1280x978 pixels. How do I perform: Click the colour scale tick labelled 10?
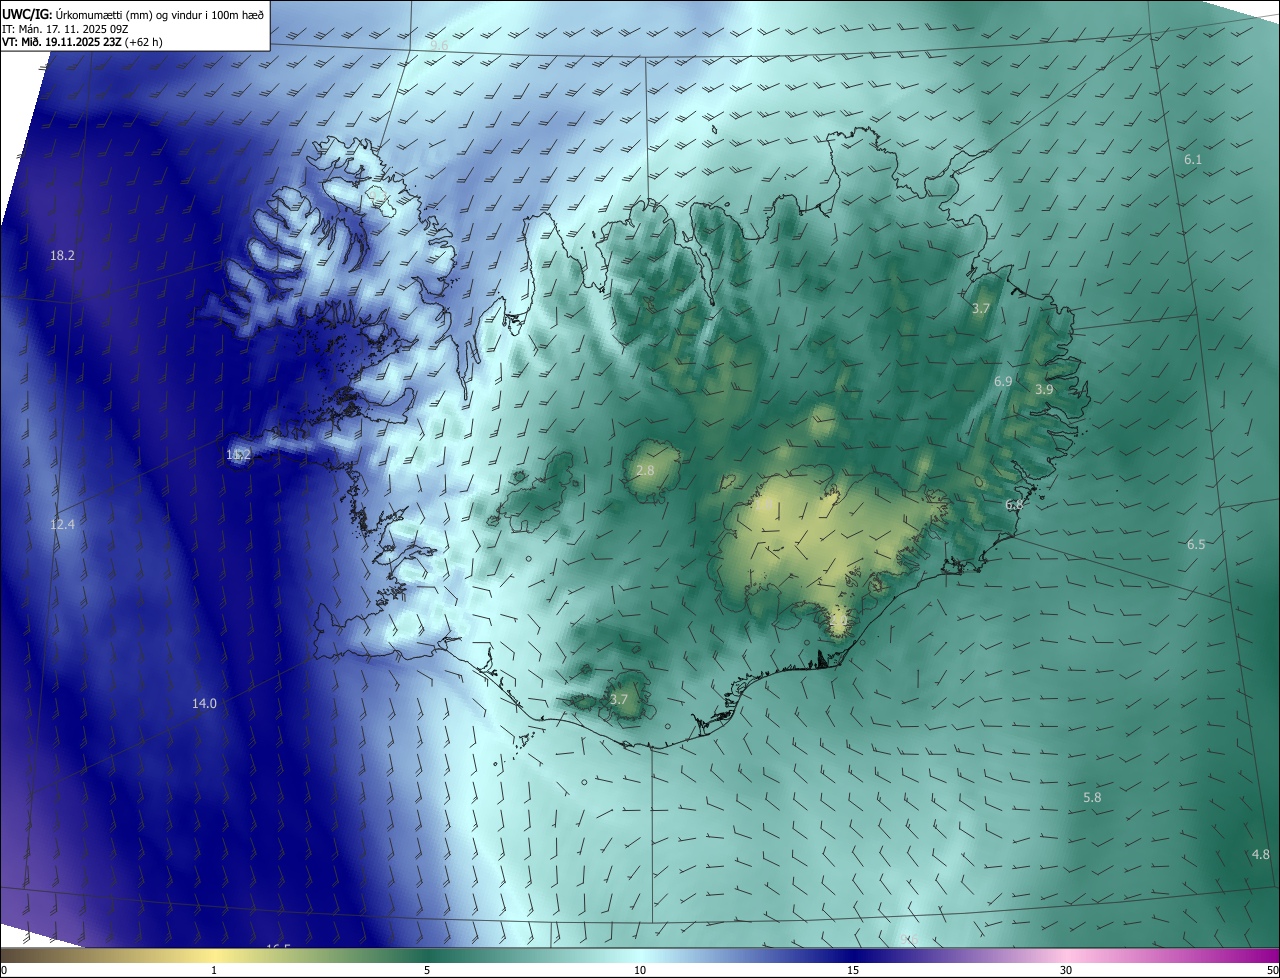640,970
